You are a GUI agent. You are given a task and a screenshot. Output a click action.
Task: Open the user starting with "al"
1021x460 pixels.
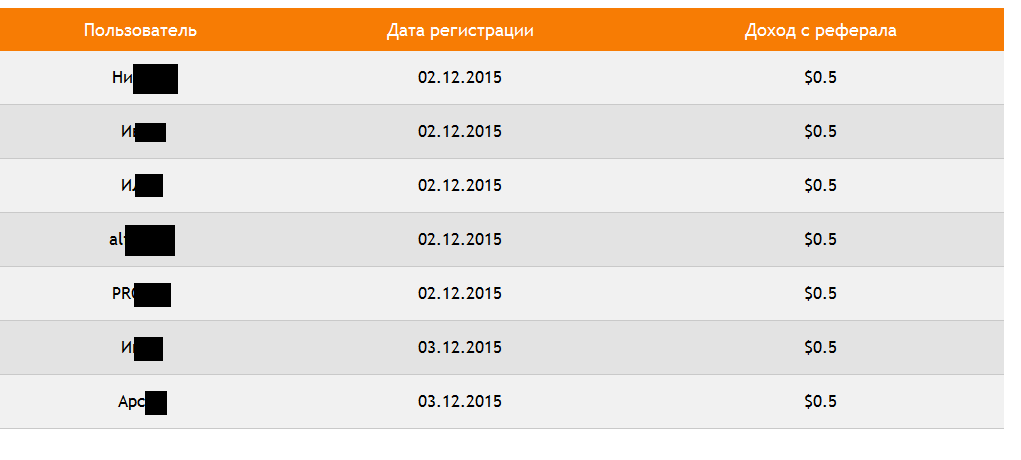coord(142,240)
